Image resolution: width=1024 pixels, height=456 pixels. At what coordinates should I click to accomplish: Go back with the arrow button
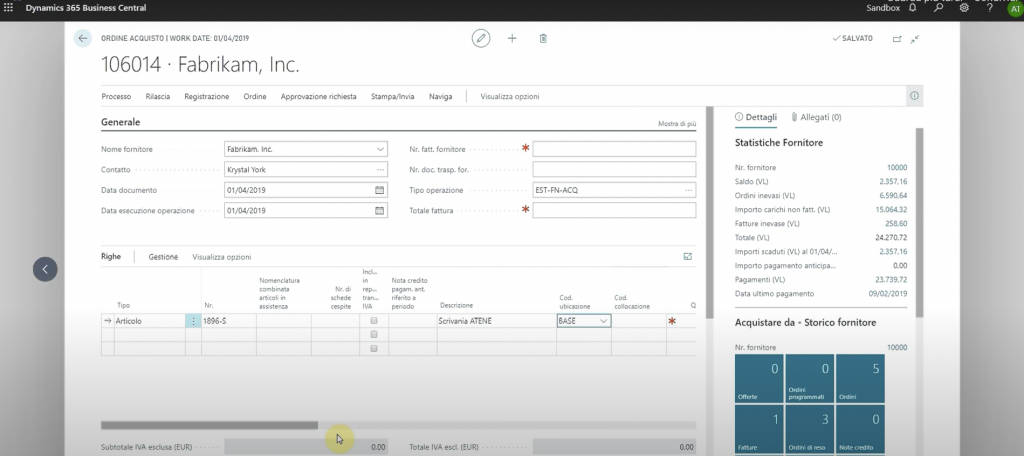pos(82,39)
